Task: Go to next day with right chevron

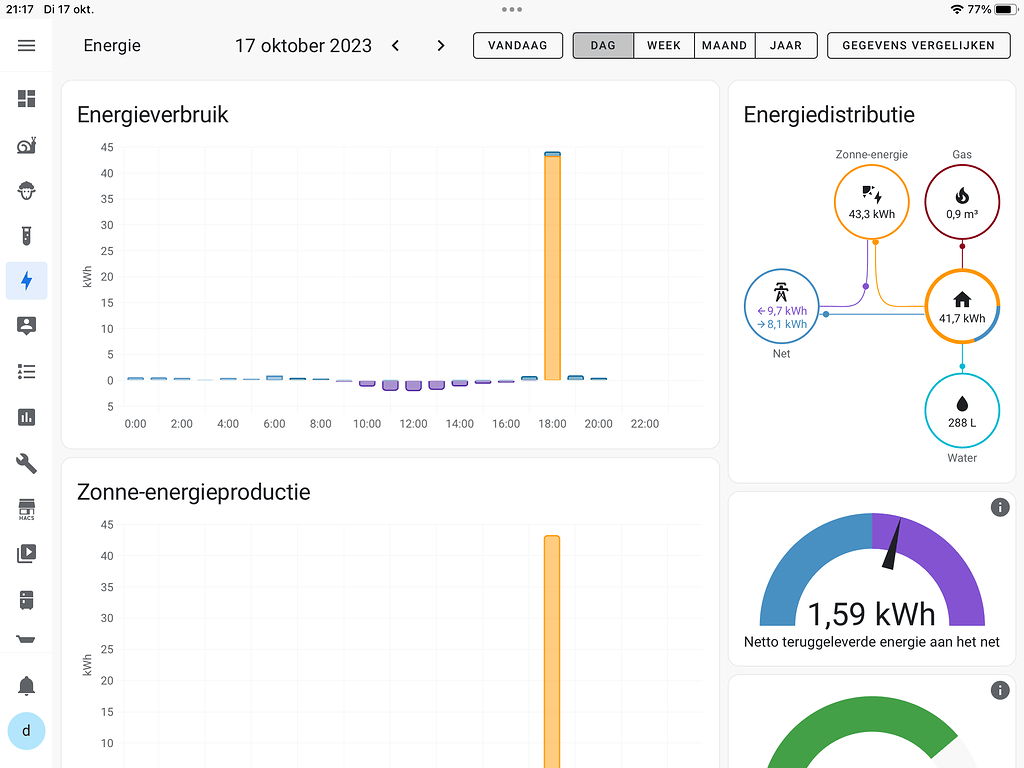Action: point(441,46)
